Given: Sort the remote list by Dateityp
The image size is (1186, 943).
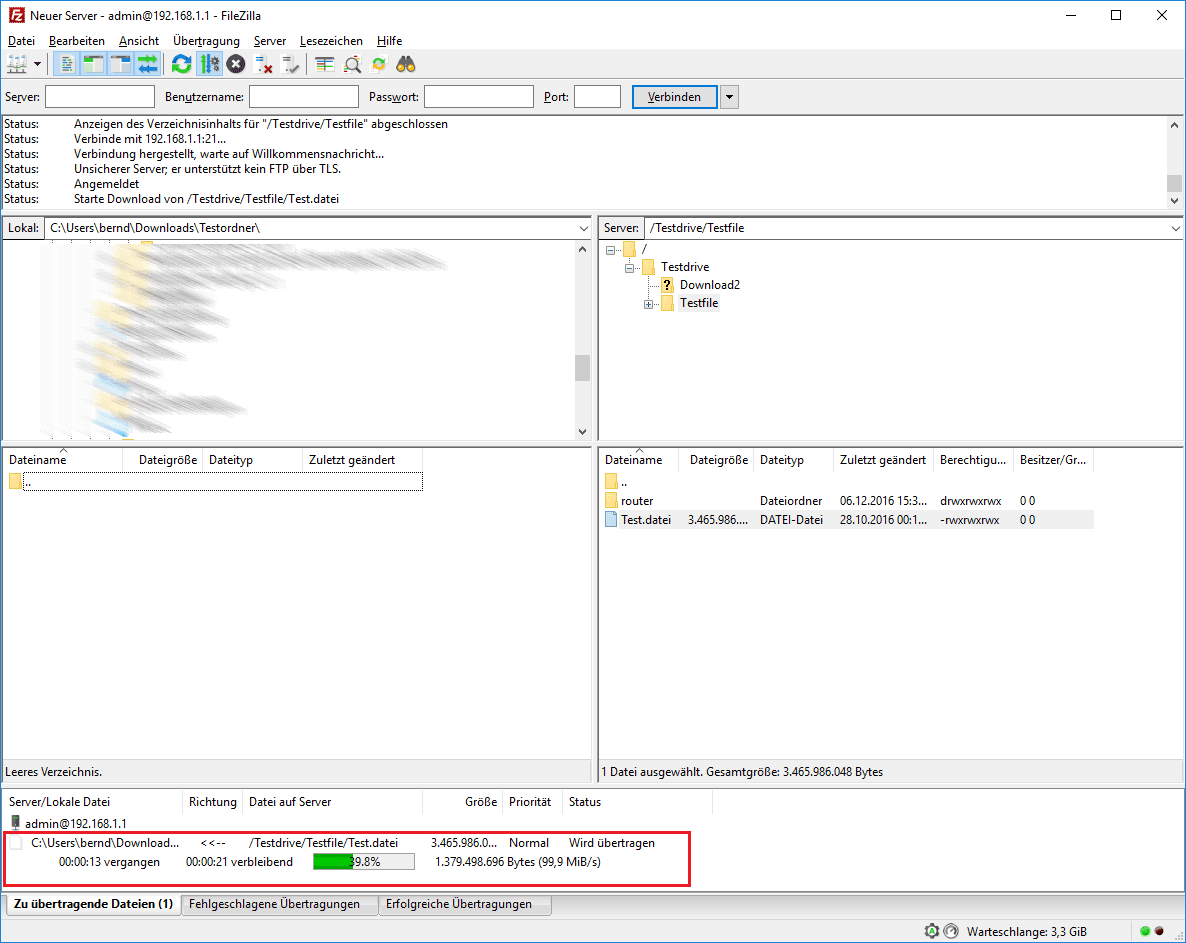Looking at the screenshot, I should pyautogui.click(x=792, y=460).
